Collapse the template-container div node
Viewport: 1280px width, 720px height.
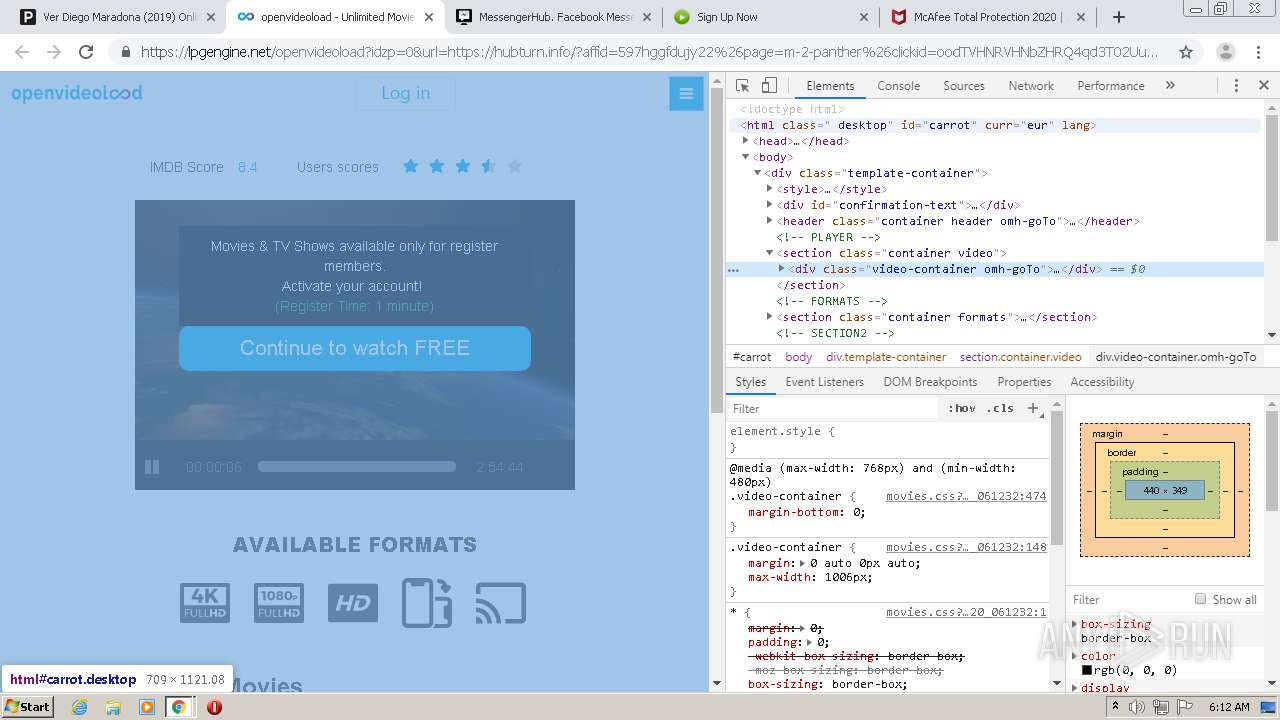click(757, 173)
